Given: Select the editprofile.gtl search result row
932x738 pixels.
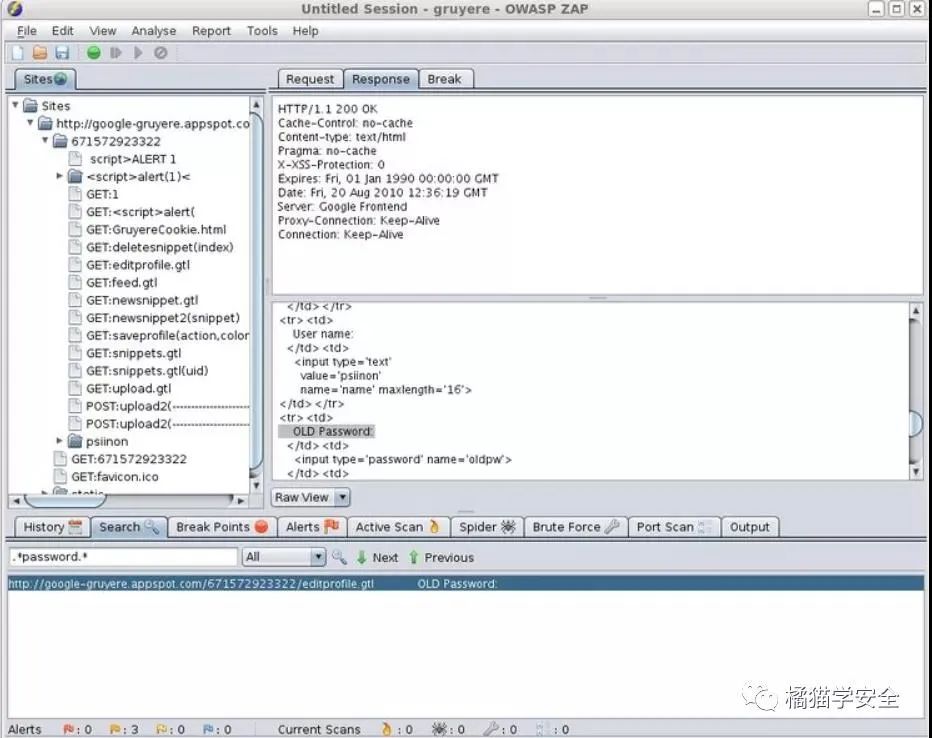Looking at the screenshot, I should point(465,584).
